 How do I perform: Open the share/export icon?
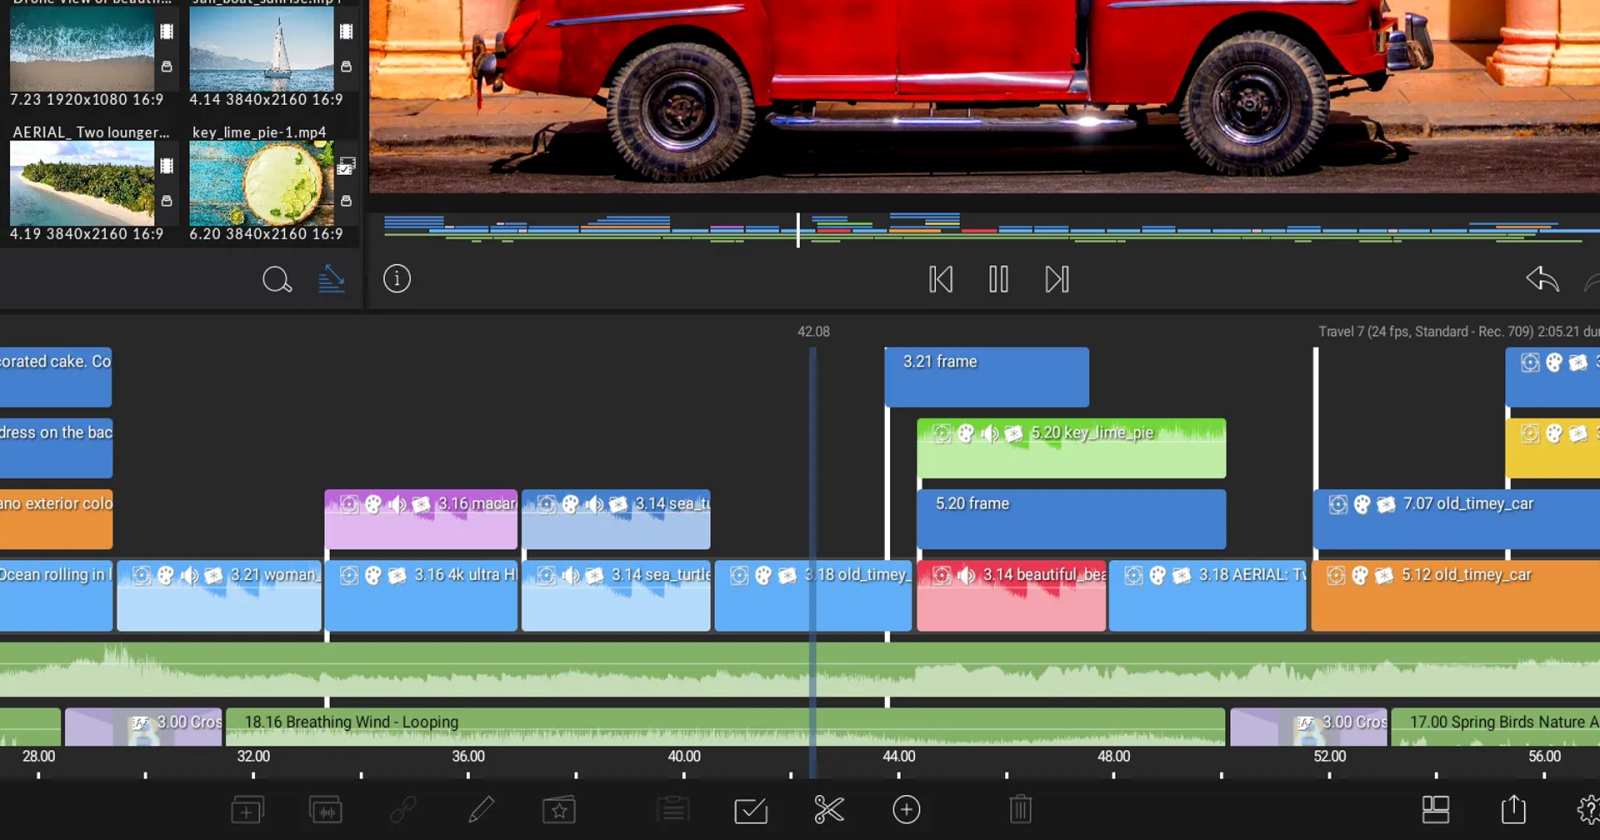click(x=1513, y=809)
